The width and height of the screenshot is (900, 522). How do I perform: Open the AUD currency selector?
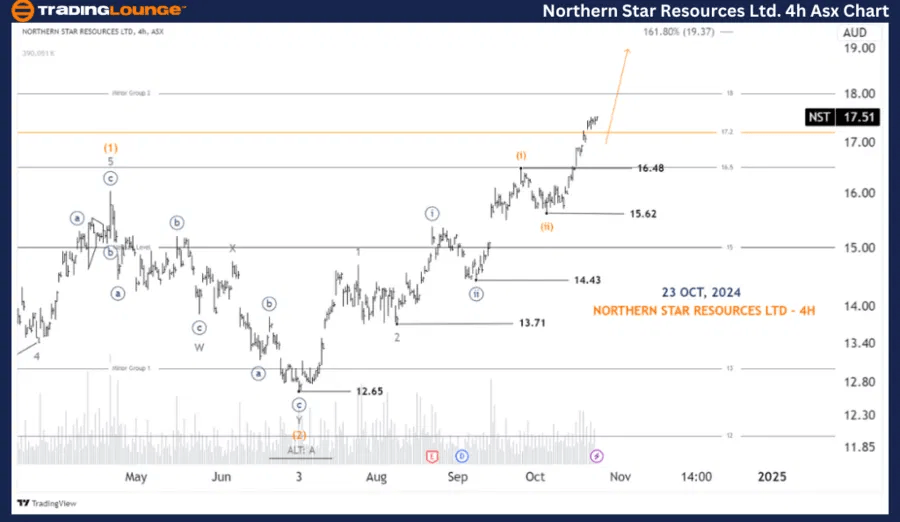(x=855, y=32)
